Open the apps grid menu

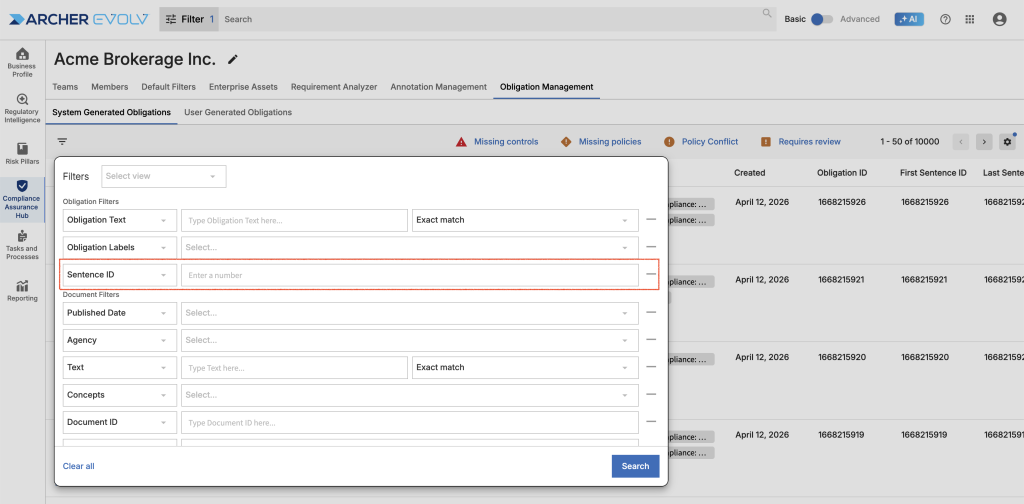(x=970, y=19)
